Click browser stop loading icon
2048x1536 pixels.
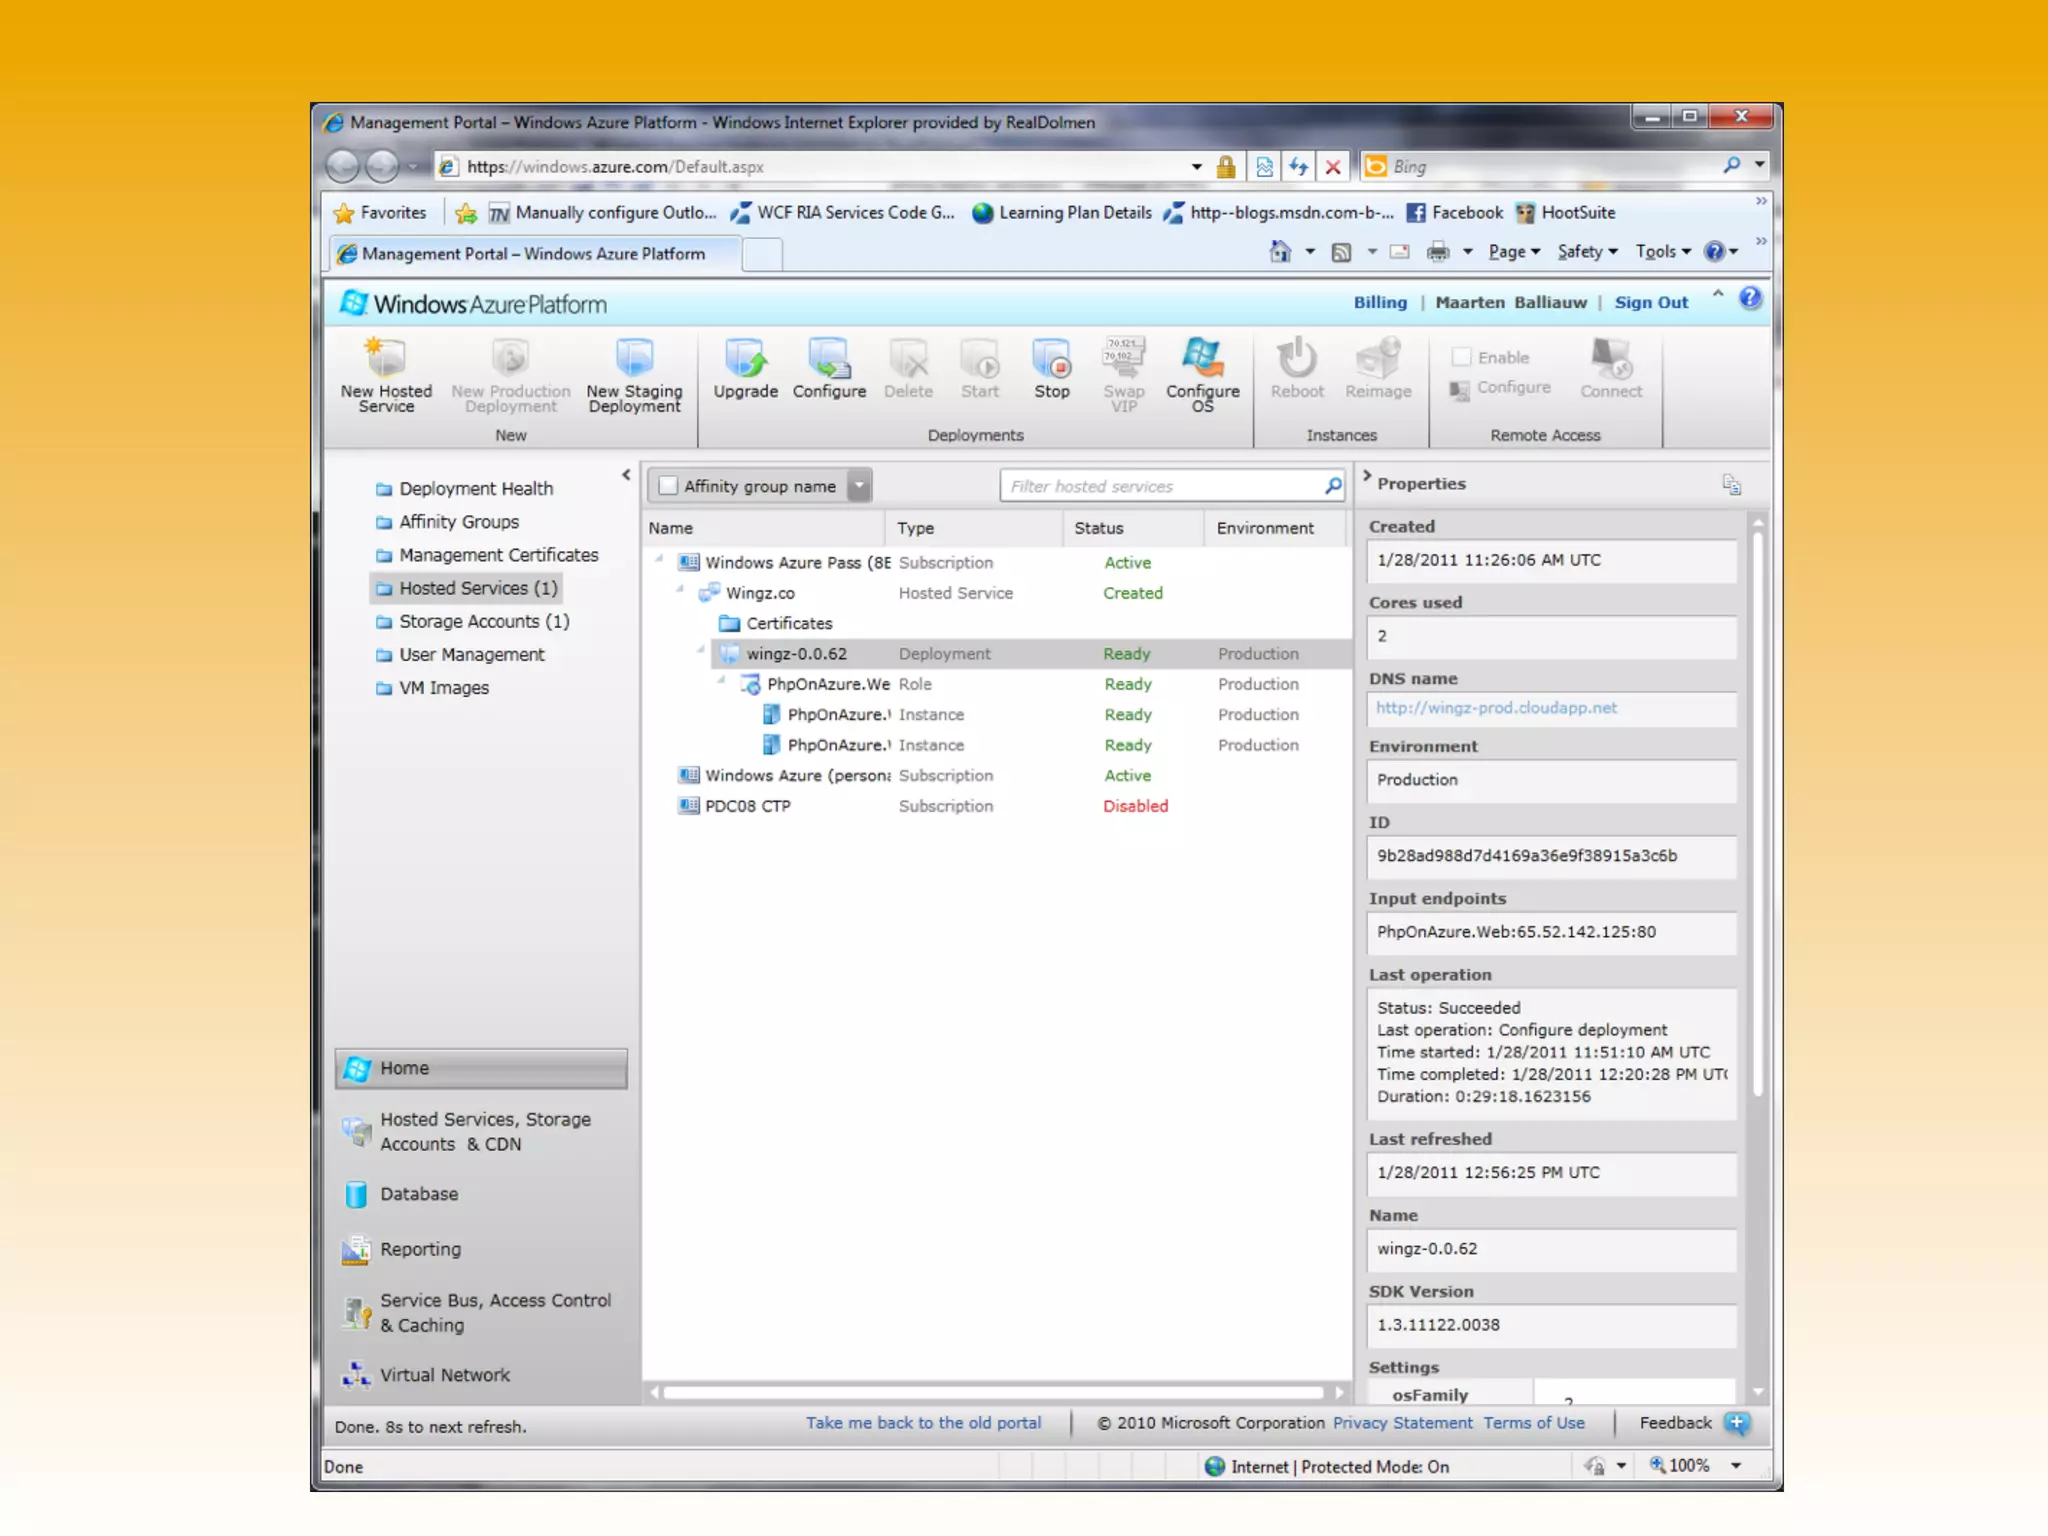[x=1333, y=167]
